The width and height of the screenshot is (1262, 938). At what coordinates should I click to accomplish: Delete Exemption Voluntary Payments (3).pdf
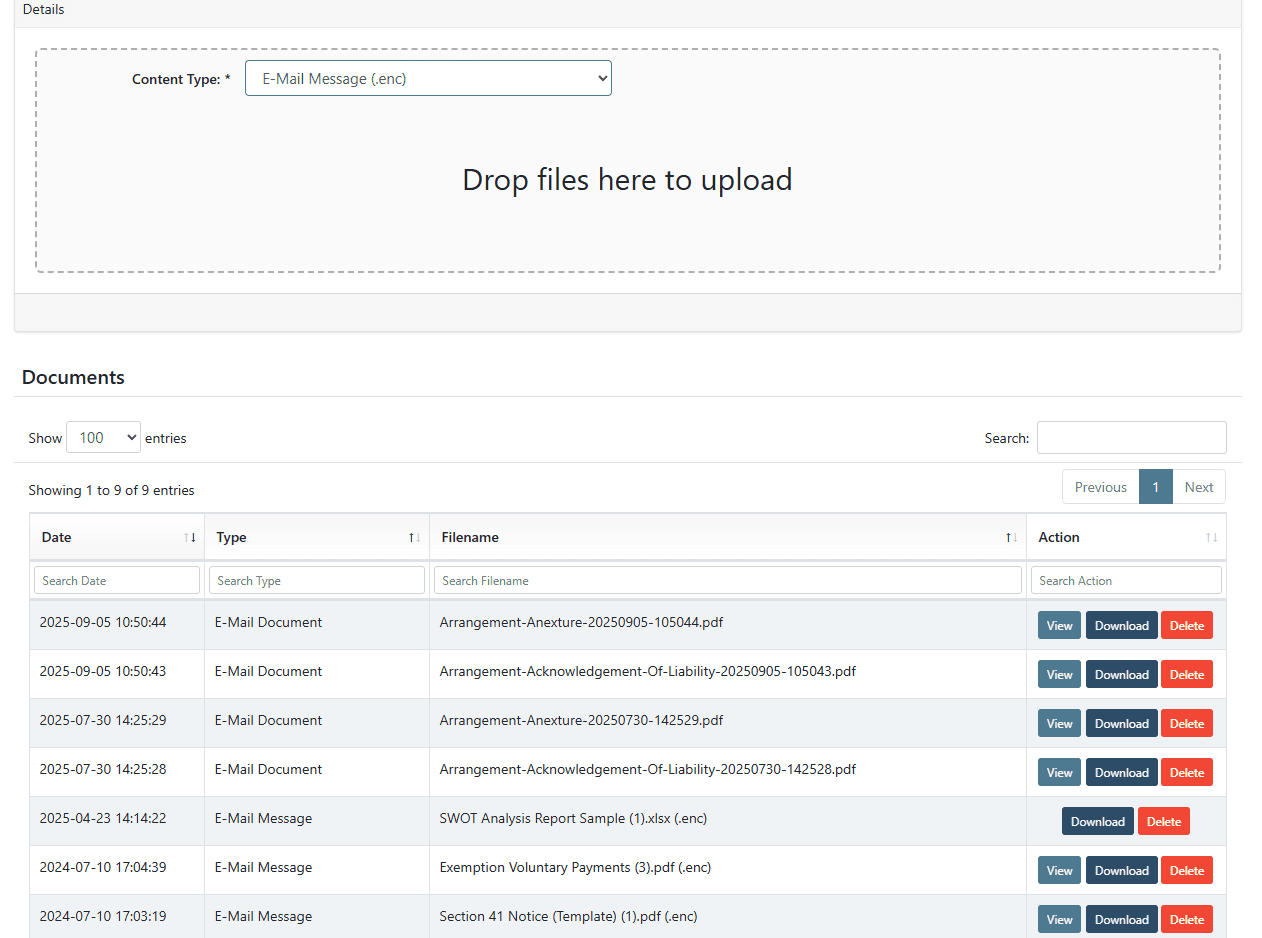[1187, 870]
